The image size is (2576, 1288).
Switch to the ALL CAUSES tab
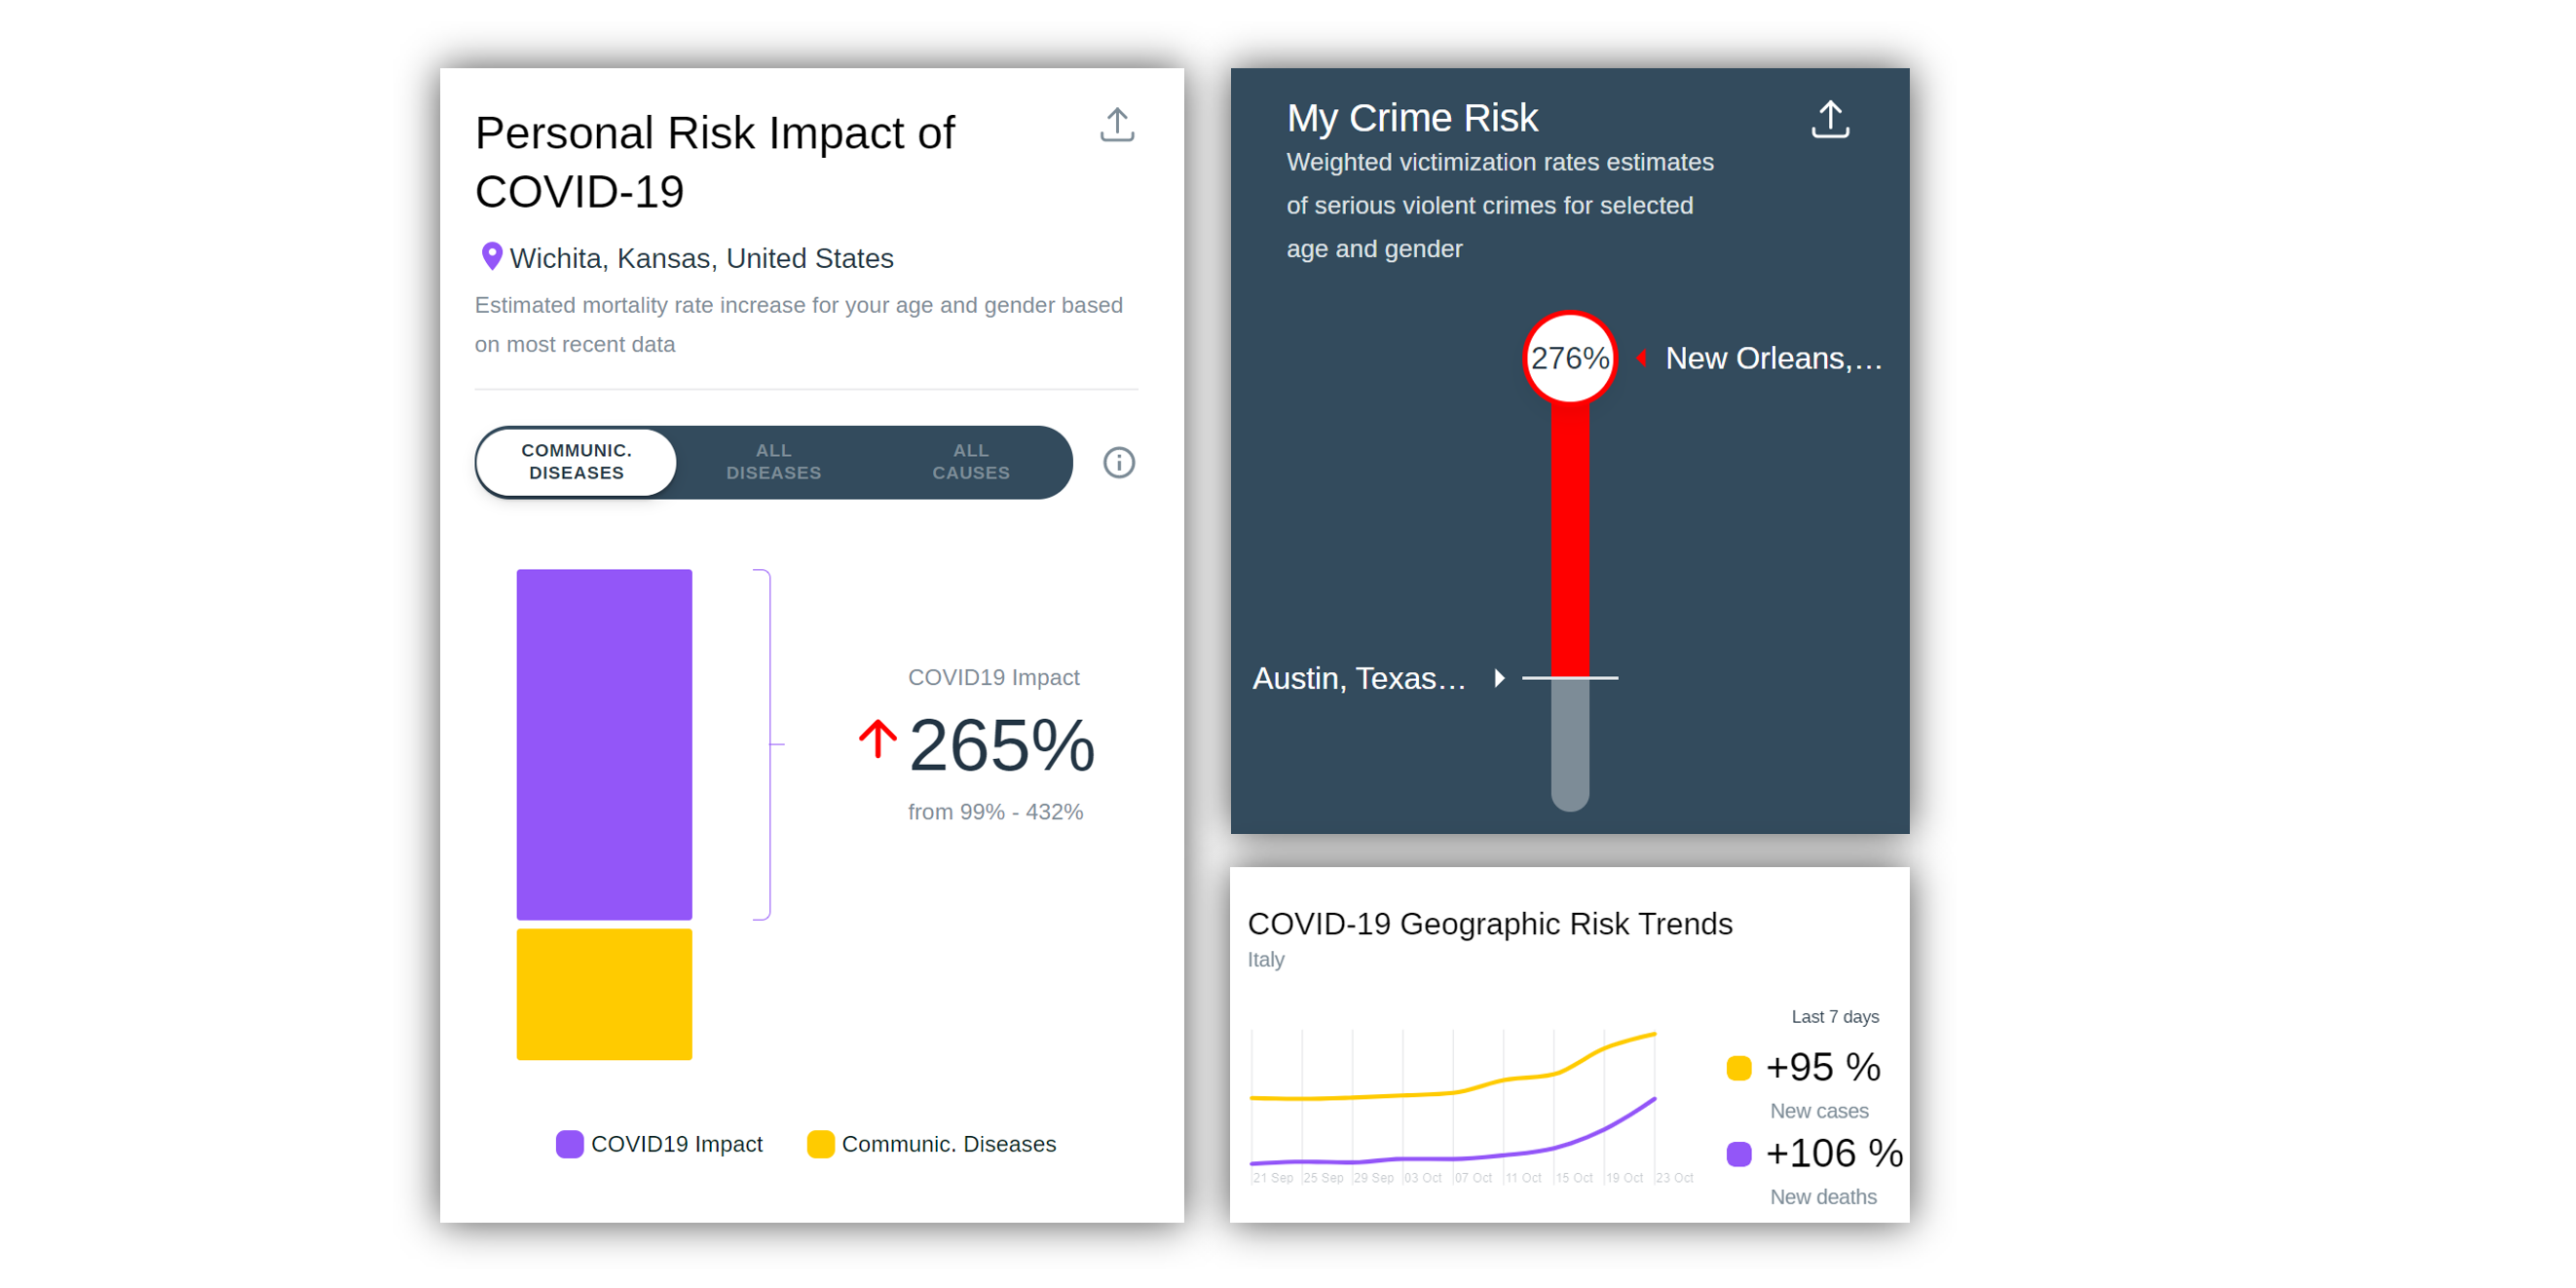pos(969,462)
